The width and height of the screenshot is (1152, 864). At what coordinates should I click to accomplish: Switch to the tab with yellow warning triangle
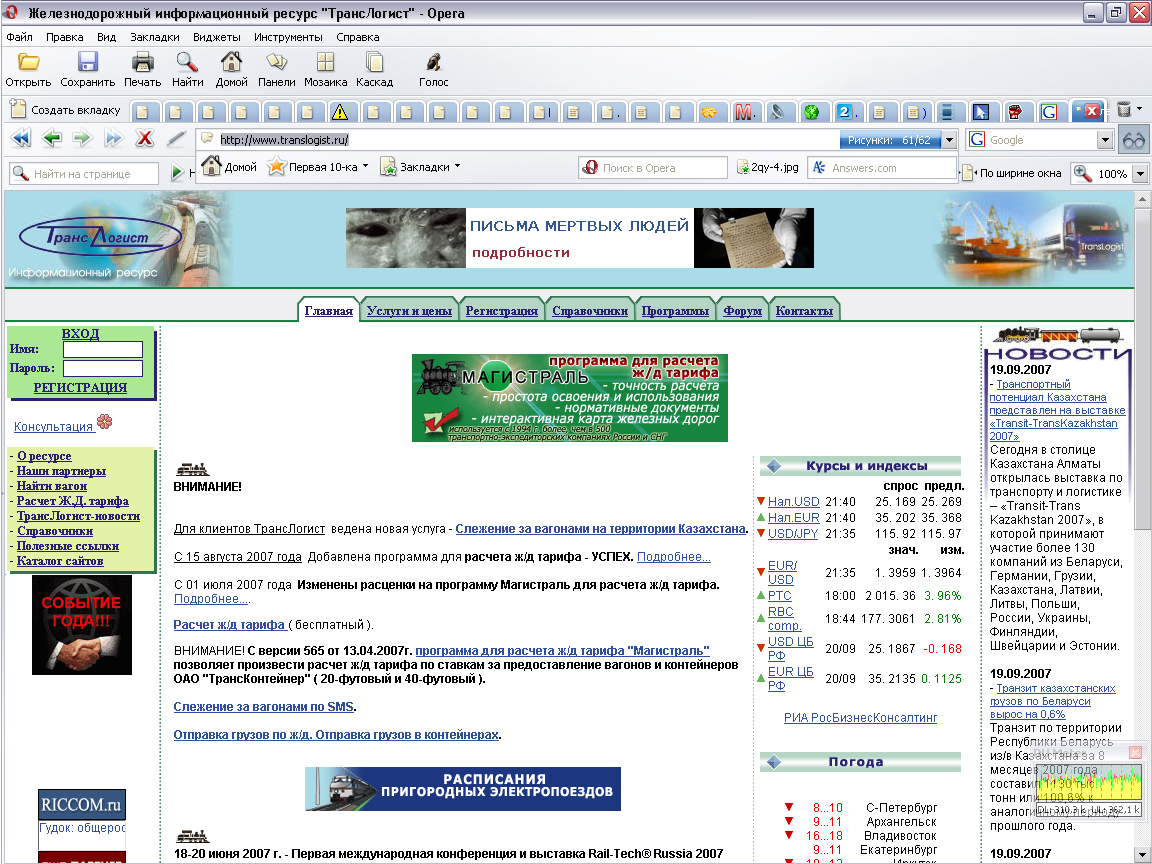pyautogui.click(x=339, y=112)
